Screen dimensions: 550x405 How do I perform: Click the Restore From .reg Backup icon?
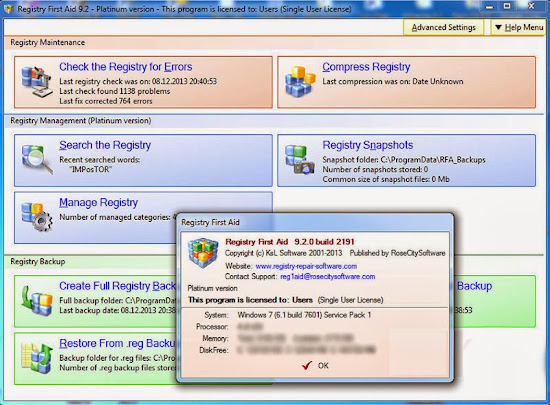37,358
